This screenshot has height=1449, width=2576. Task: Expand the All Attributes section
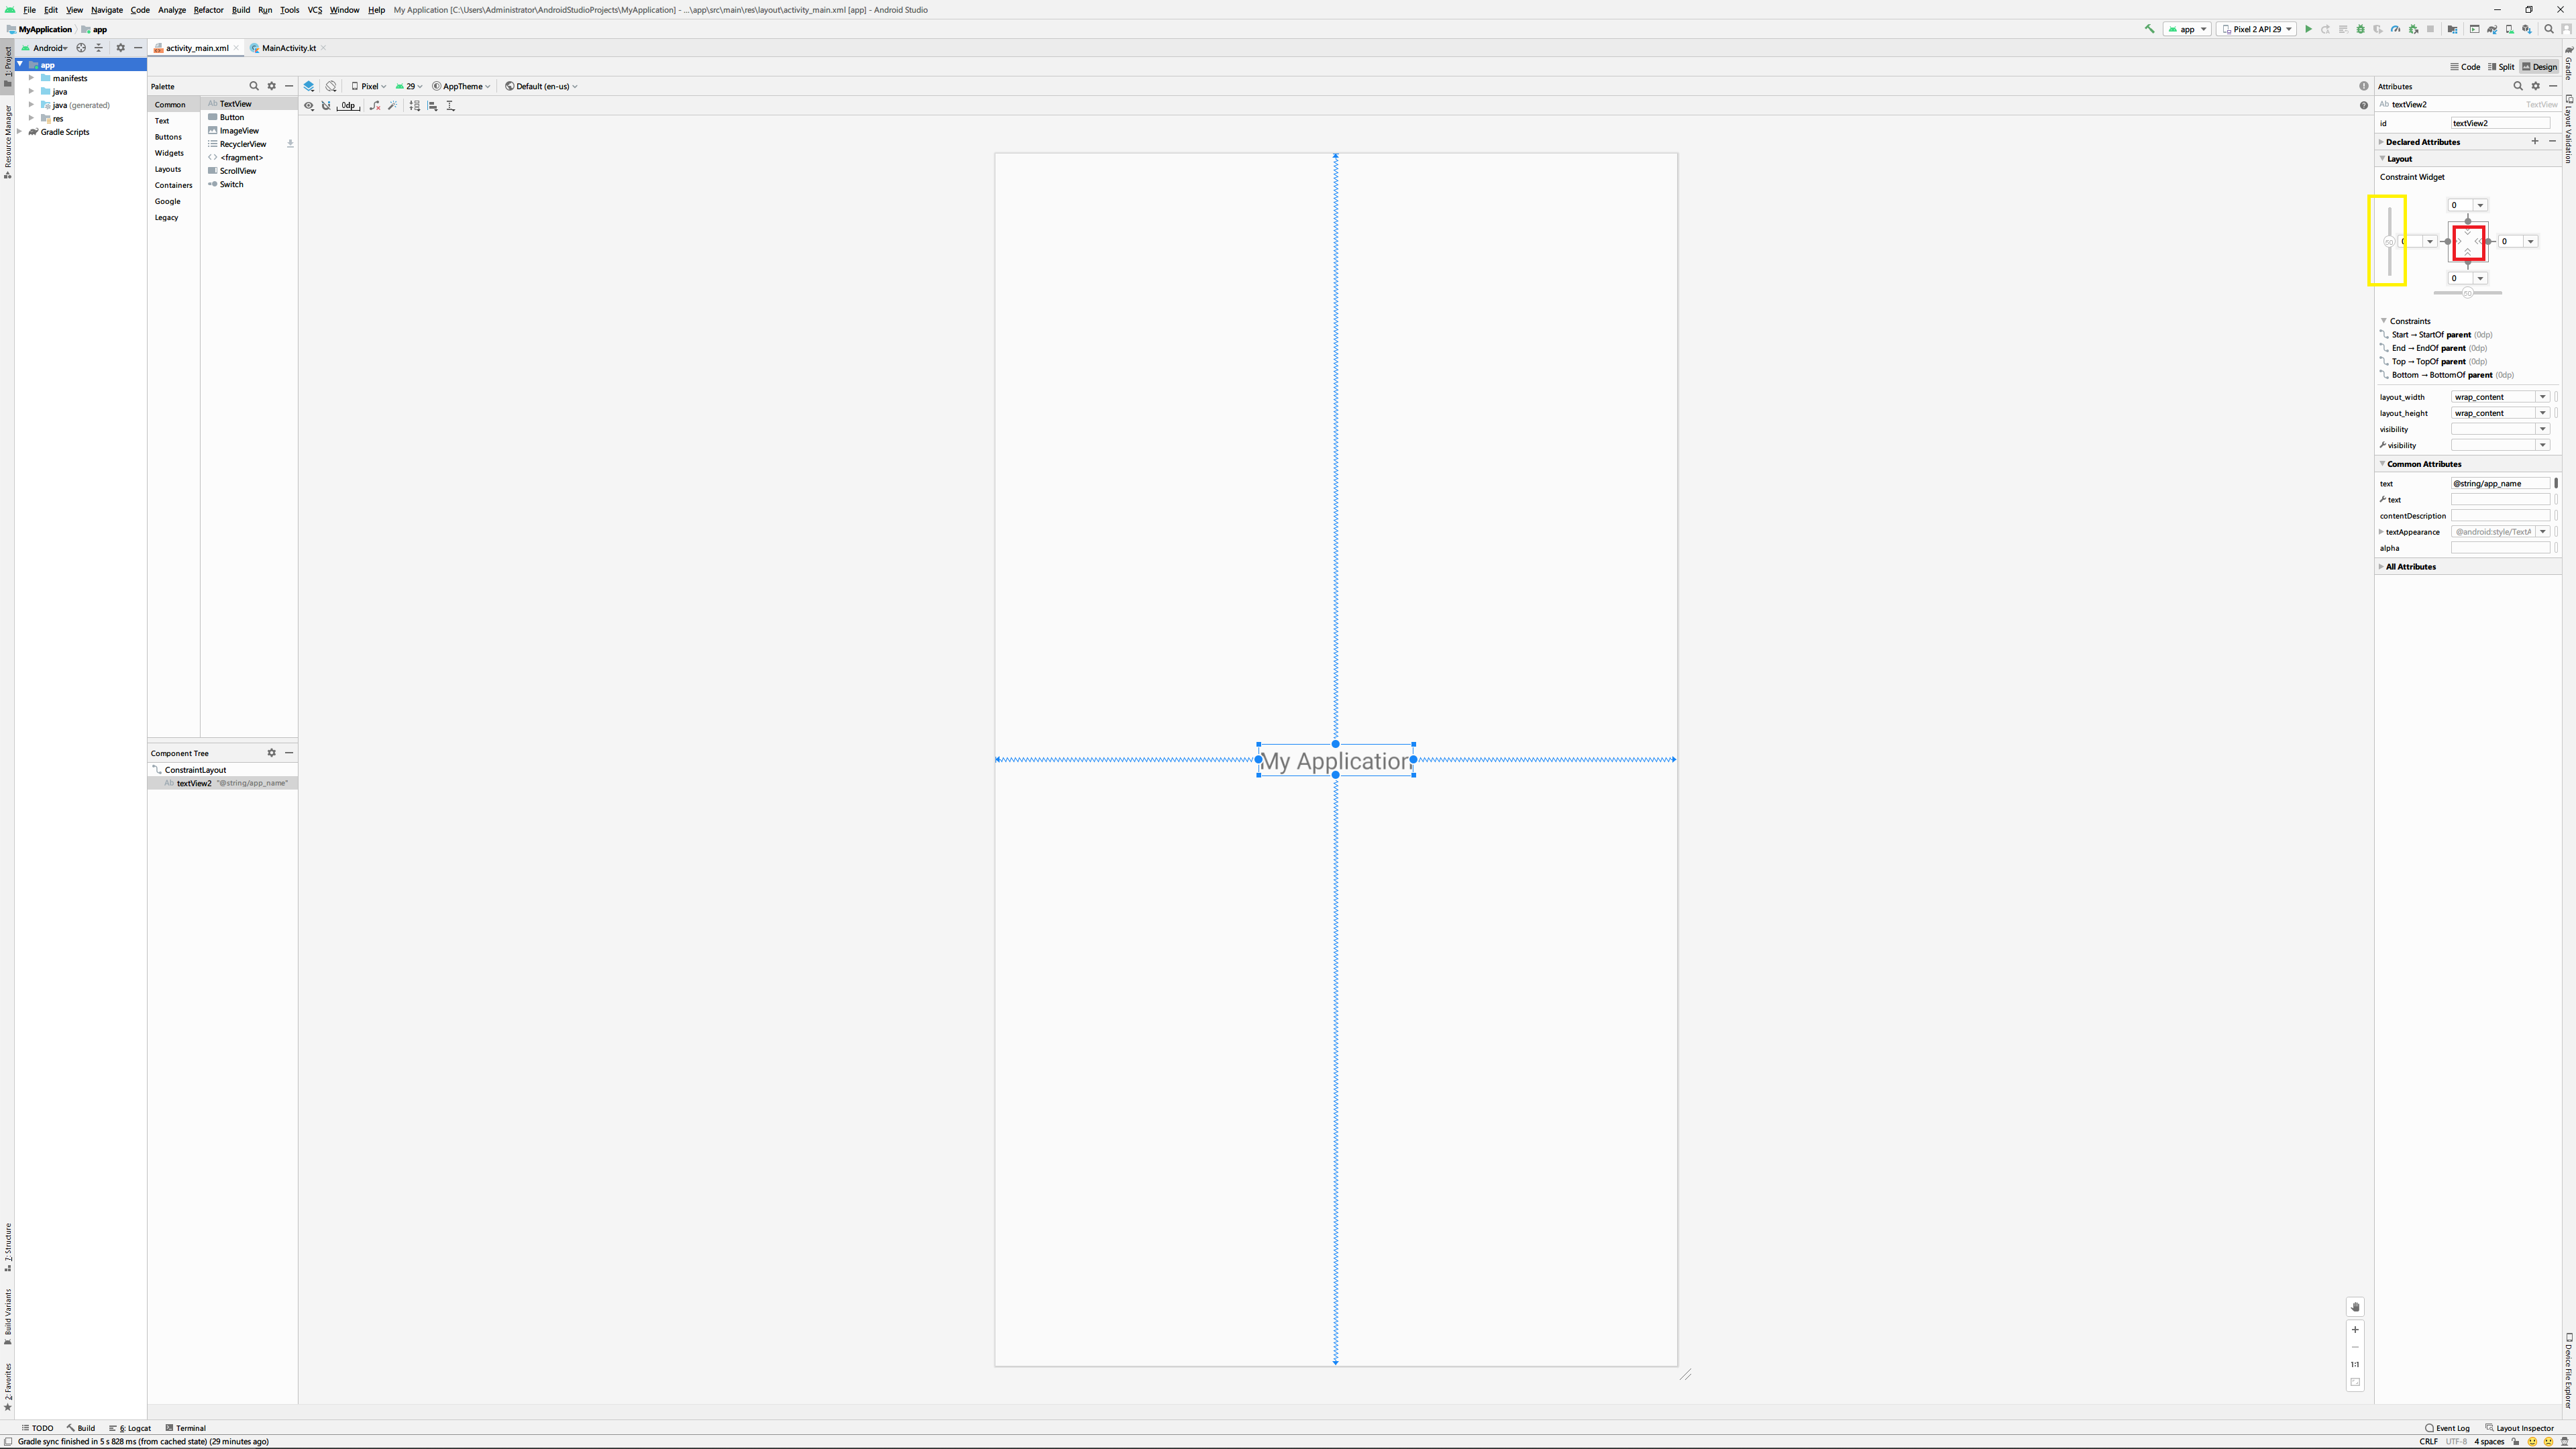[2410, 567]
